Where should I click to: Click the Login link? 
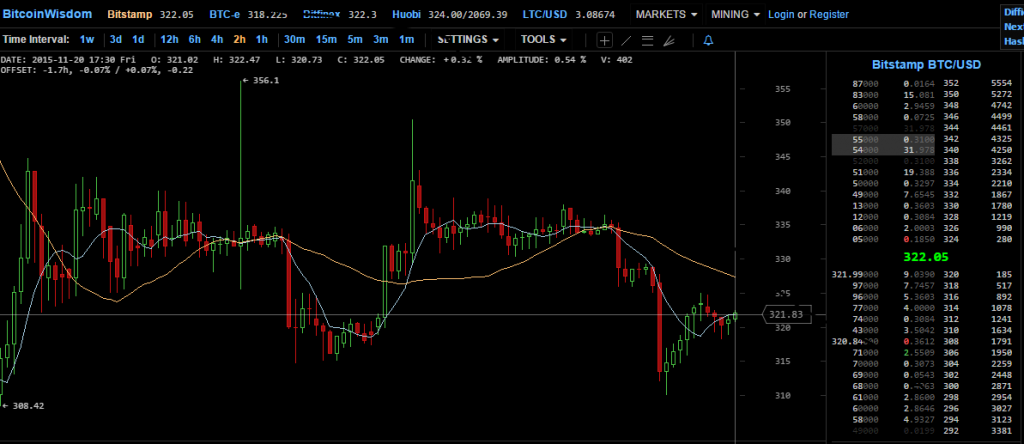point(781,14)
